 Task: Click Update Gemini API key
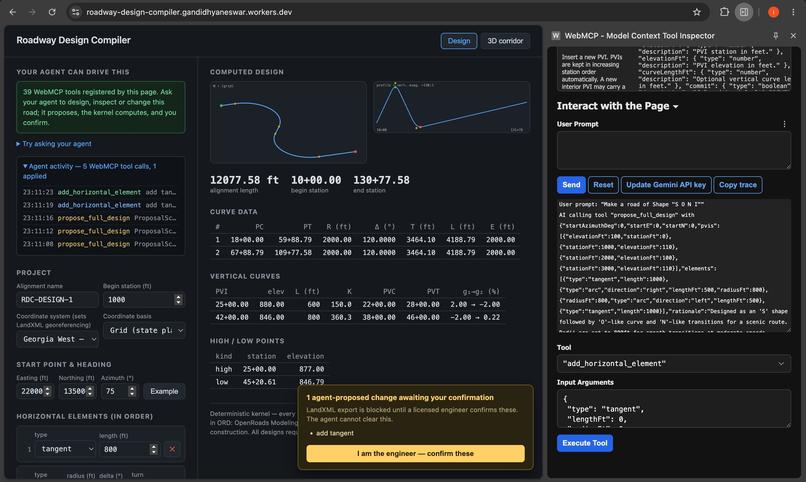click(x=665, y=184)
